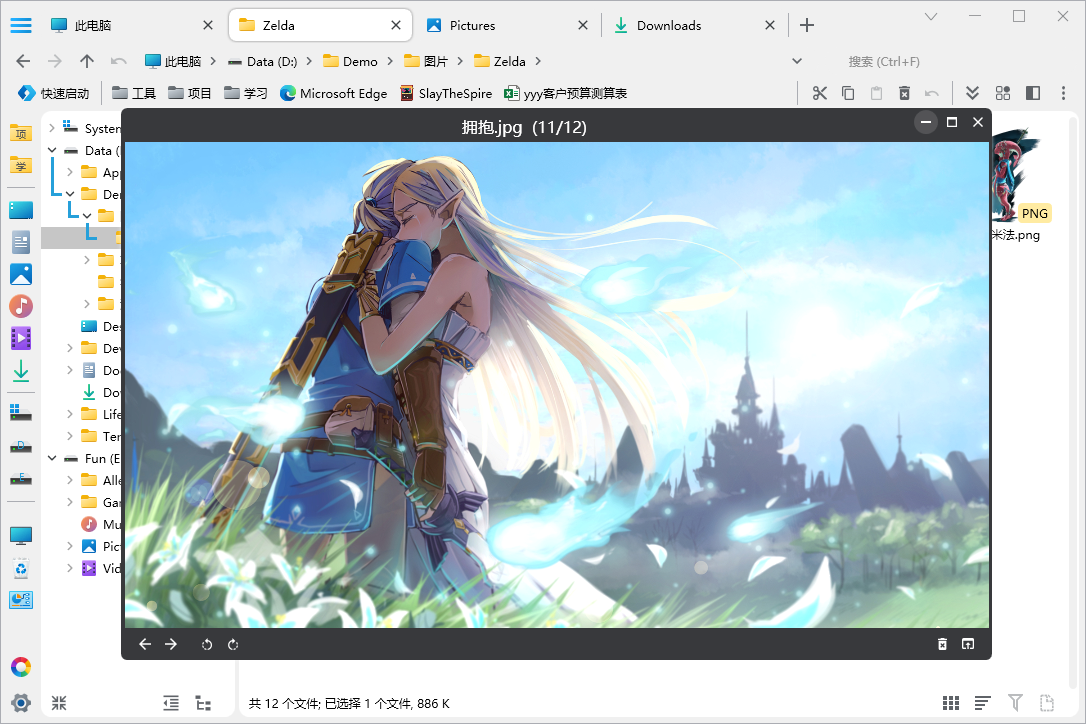Close the Downloads tab
Viewport: 1086px width, 724px height.
point(769,26)
